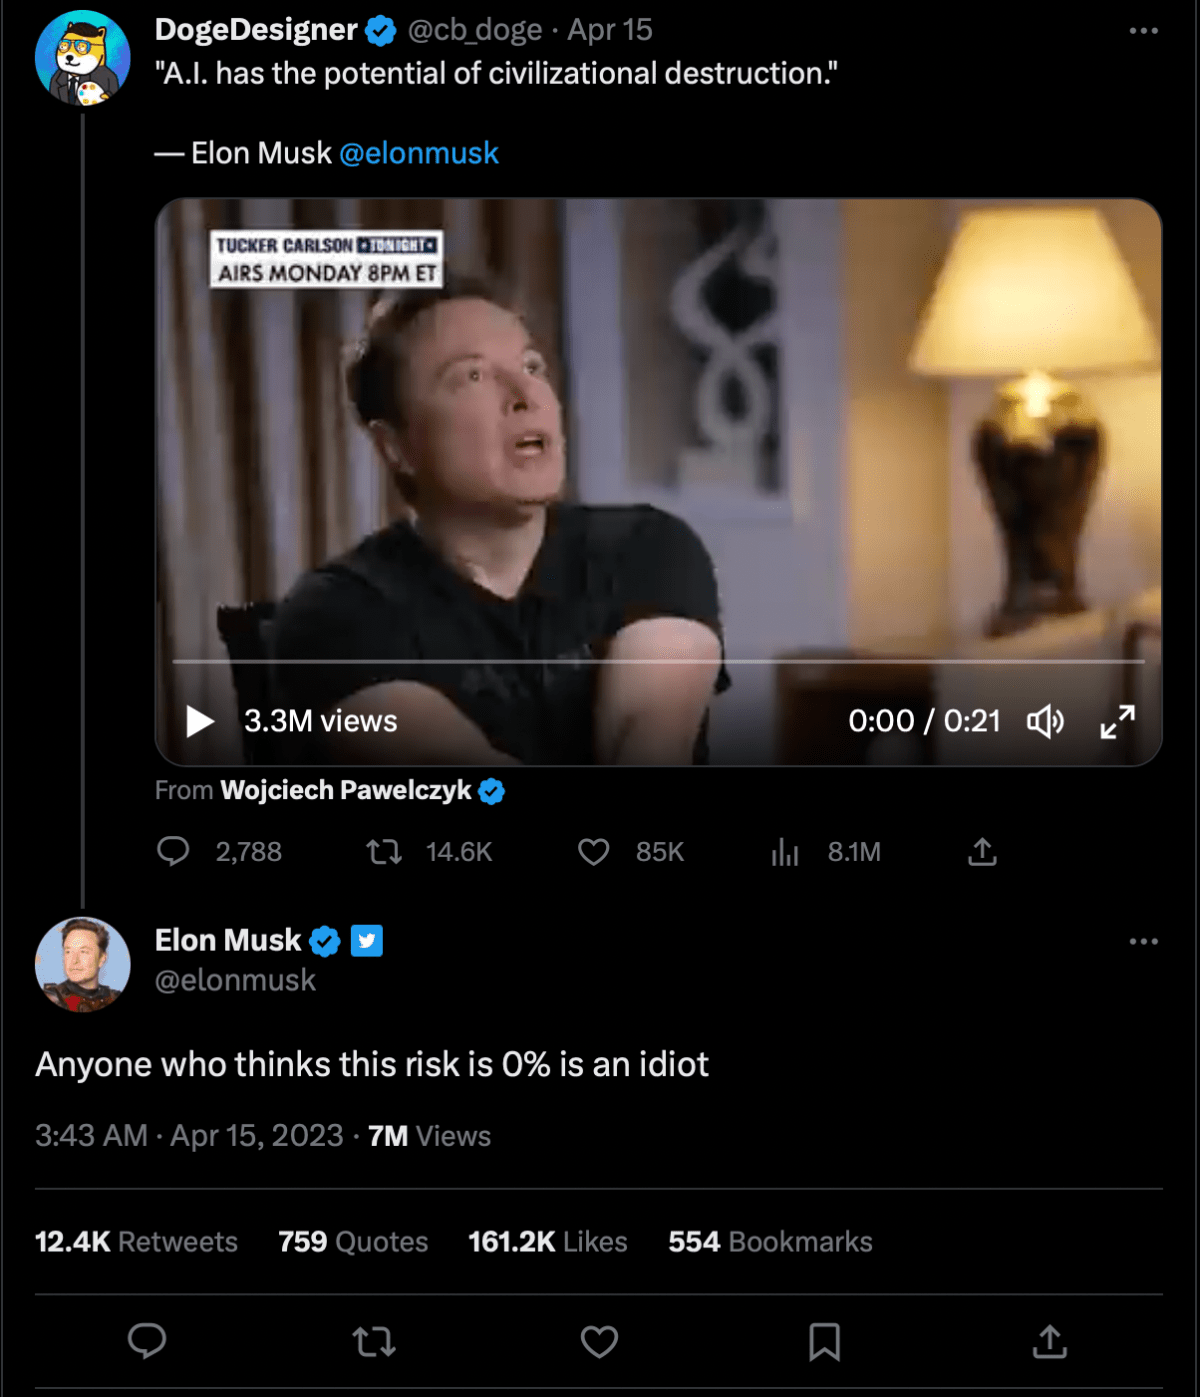Image resolution: width=1200 pixels, height=1397 pixels.
Task: Mute the video volume
Action: click(1045, 721)
